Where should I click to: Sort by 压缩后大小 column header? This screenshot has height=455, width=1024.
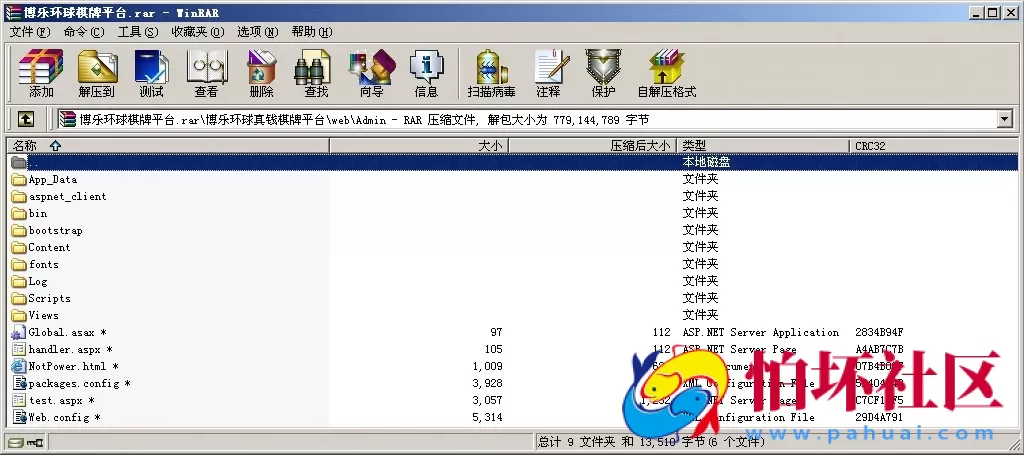click(x=592, y=146)
